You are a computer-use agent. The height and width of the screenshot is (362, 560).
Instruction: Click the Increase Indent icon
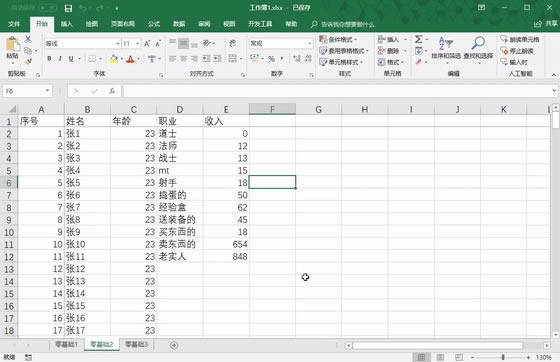(217, 59)
